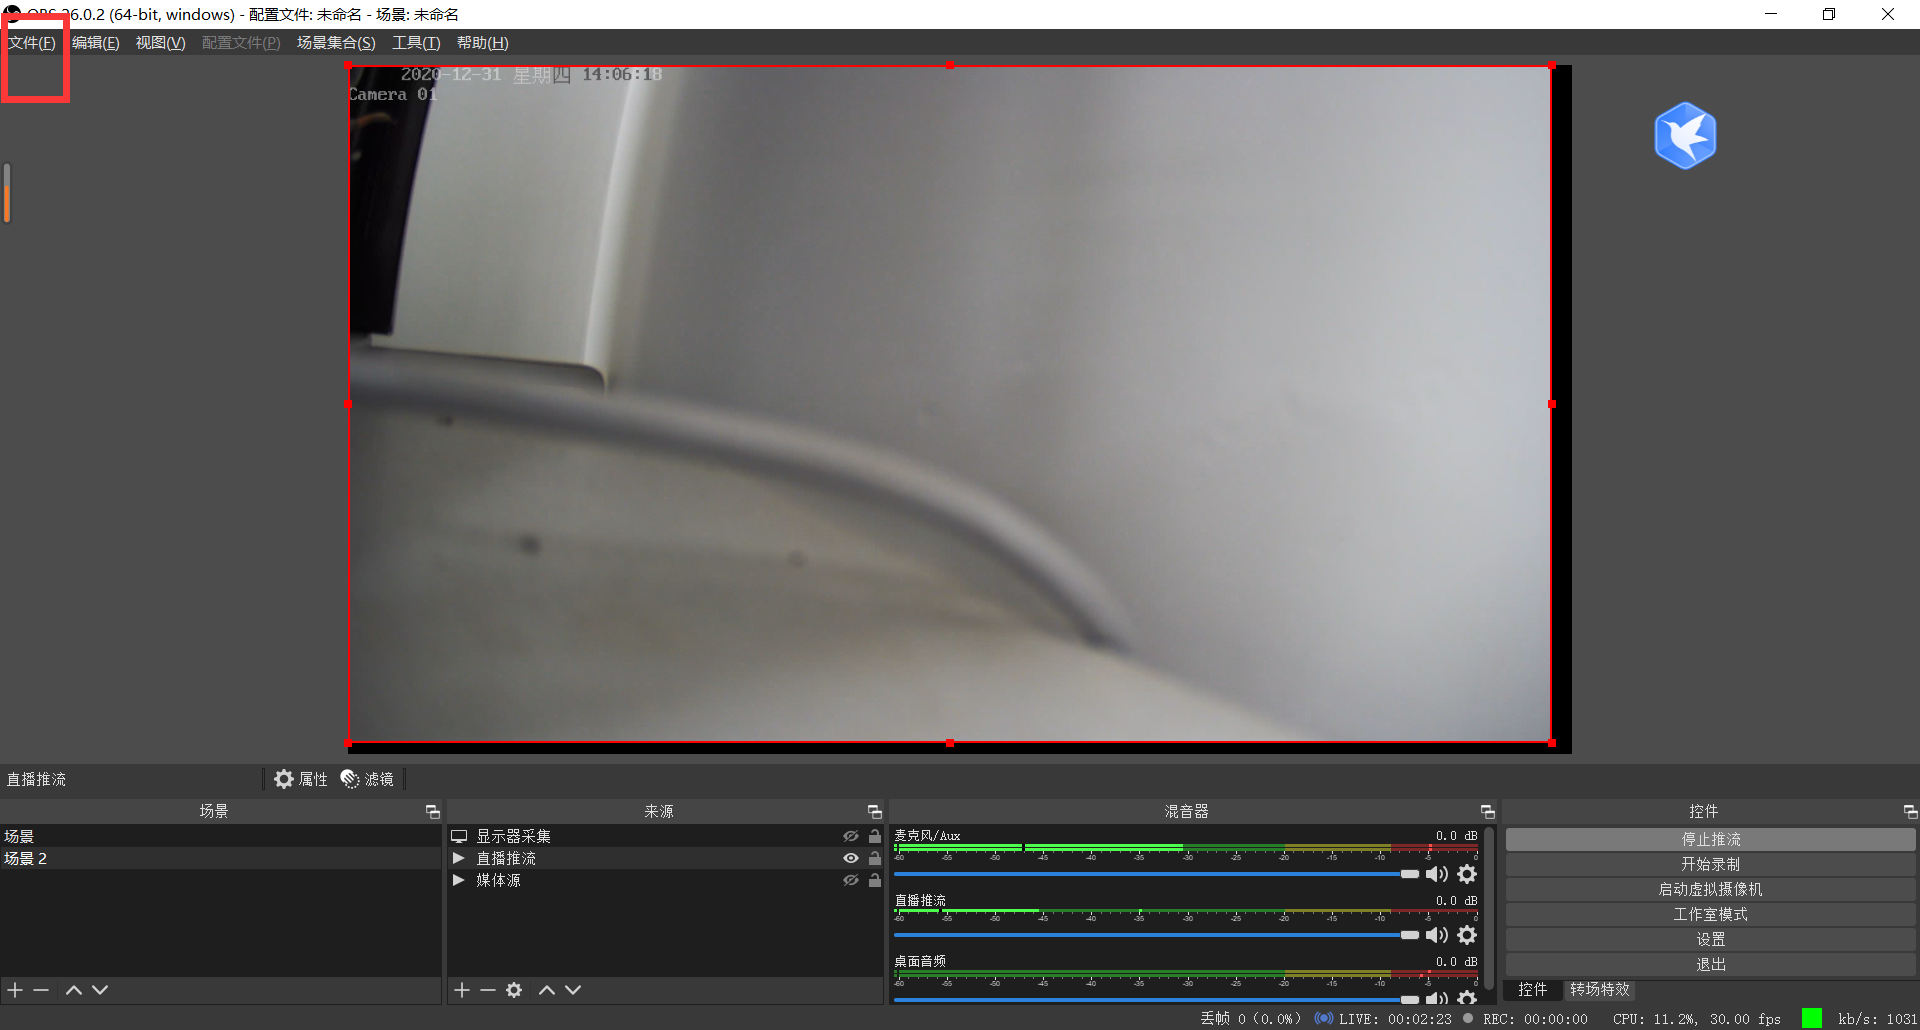Open the 编辑(E) menu
The height and width of the screenshot is (1030, 1920).
(x=96, y=43)
